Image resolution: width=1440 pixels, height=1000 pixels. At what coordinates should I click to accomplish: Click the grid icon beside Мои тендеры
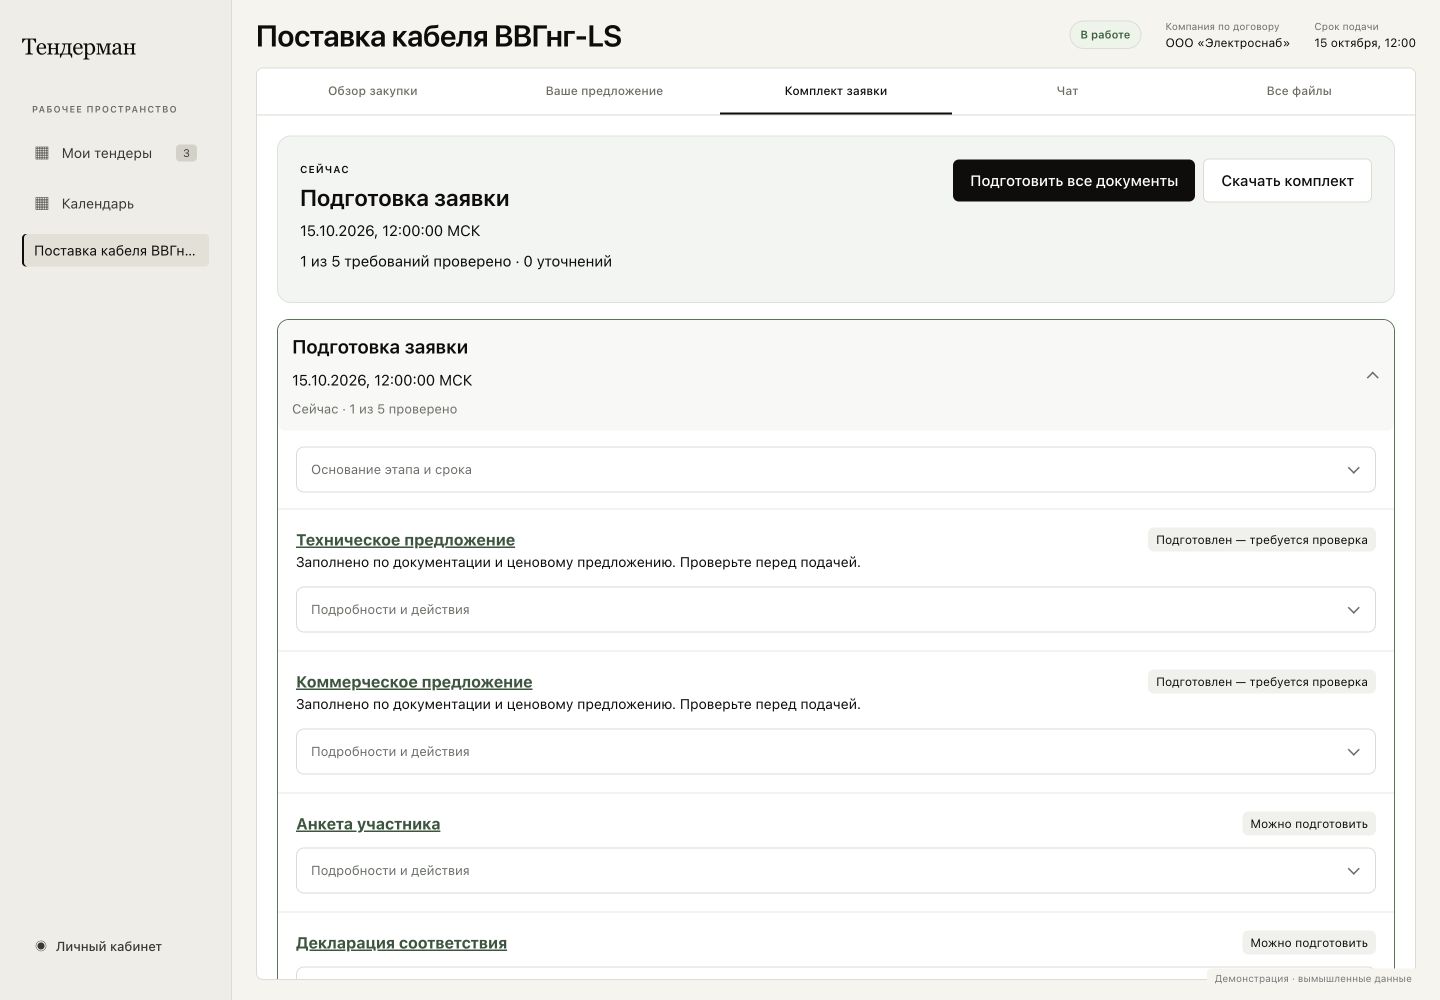point(42,153)
